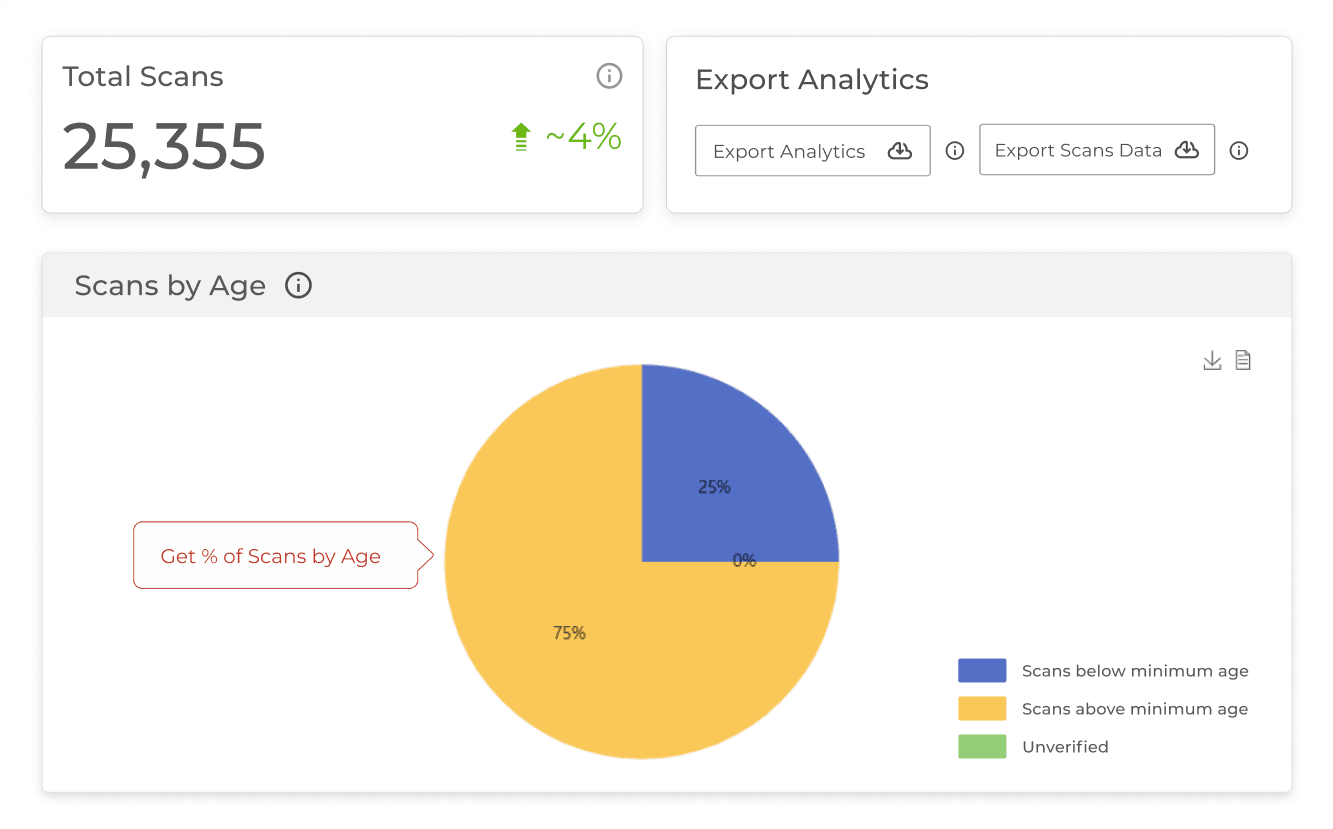The width and height of the screenshot is (1333, 829).
Task: Click info icon right of Export Scans Data
Action: point(1239,151)
